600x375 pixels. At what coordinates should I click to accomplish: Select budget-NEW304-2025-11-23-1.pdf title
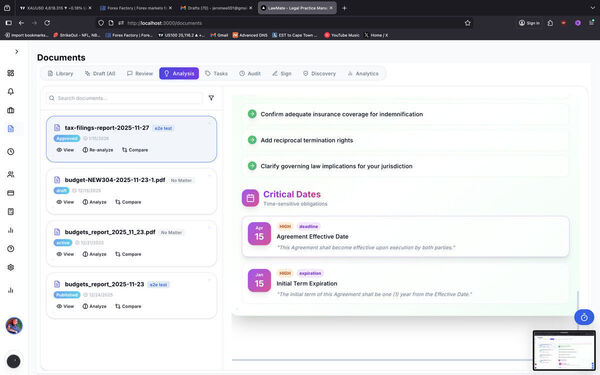115,180
